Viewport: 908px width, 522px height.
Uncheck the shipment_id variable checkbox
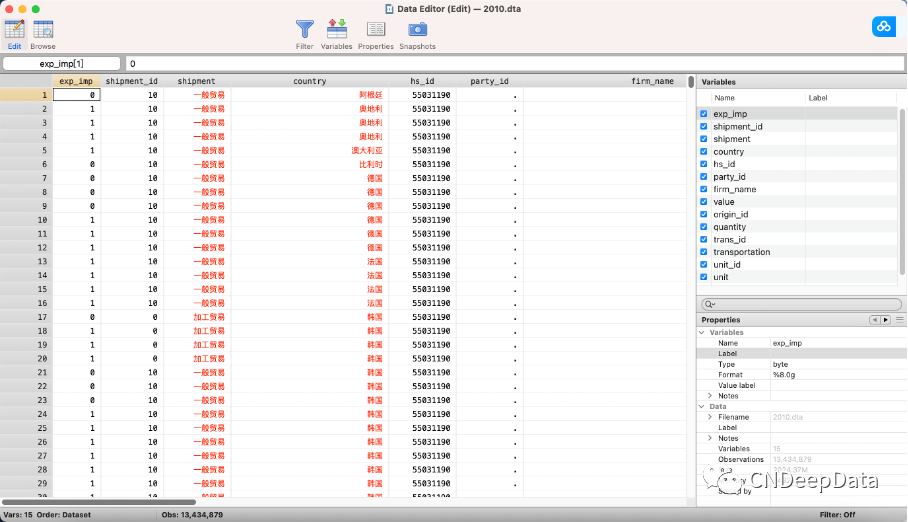[704, 126]
